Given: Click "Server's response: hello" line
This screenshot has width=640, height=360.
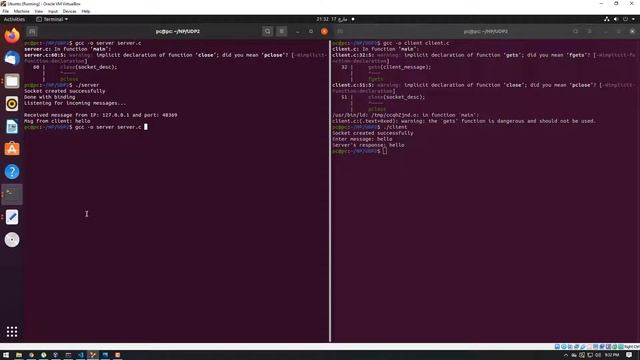Looking at the screenshot, I should [368, 145].
